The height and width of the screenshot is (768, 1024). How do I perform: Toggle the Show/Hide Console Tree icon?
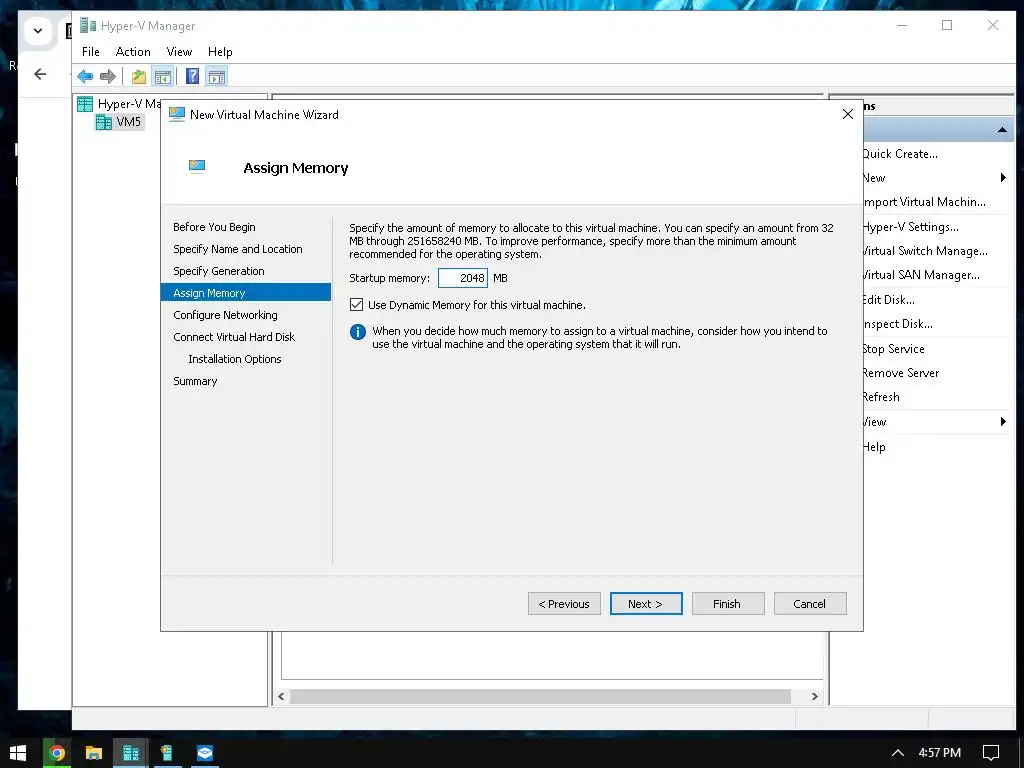tap(162, 76)
